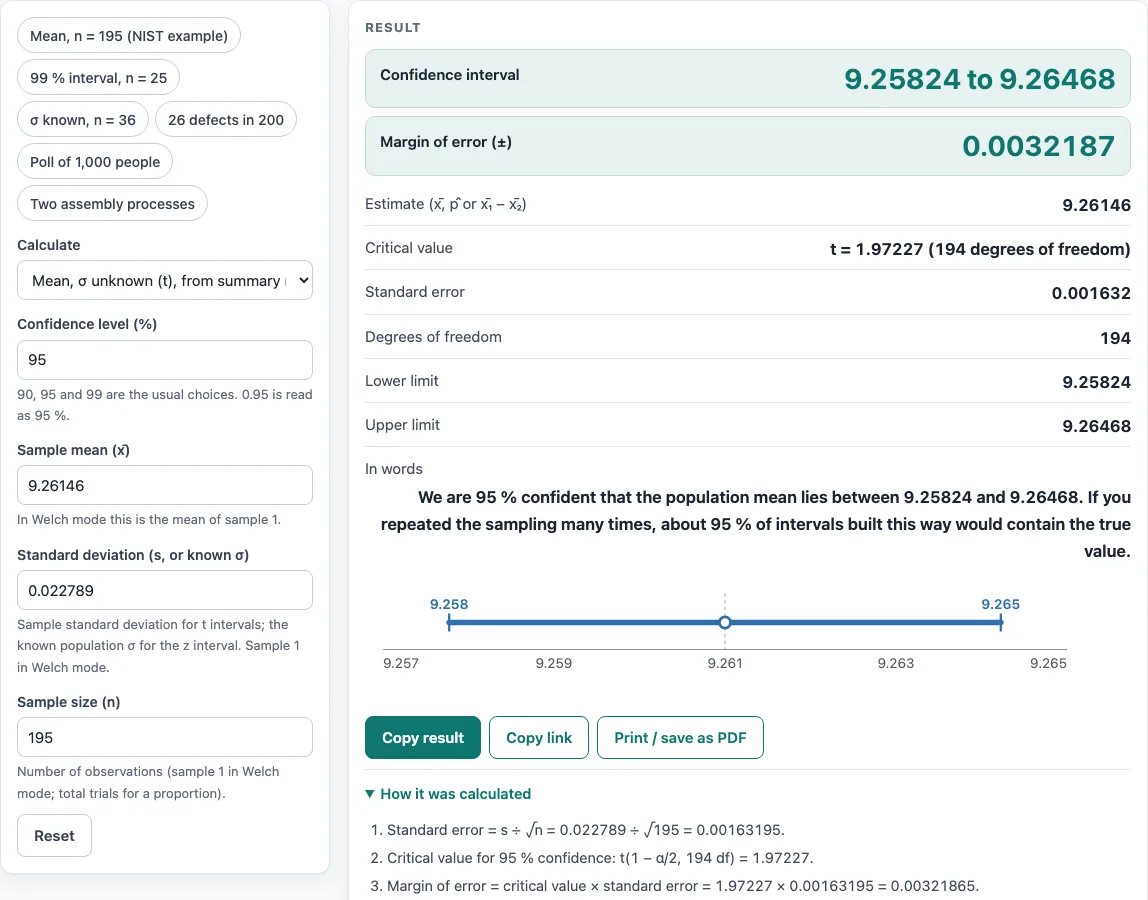Screen dimensions: 1148x900
Task: Print or save result as PDF
Action: tap(680, 737)
